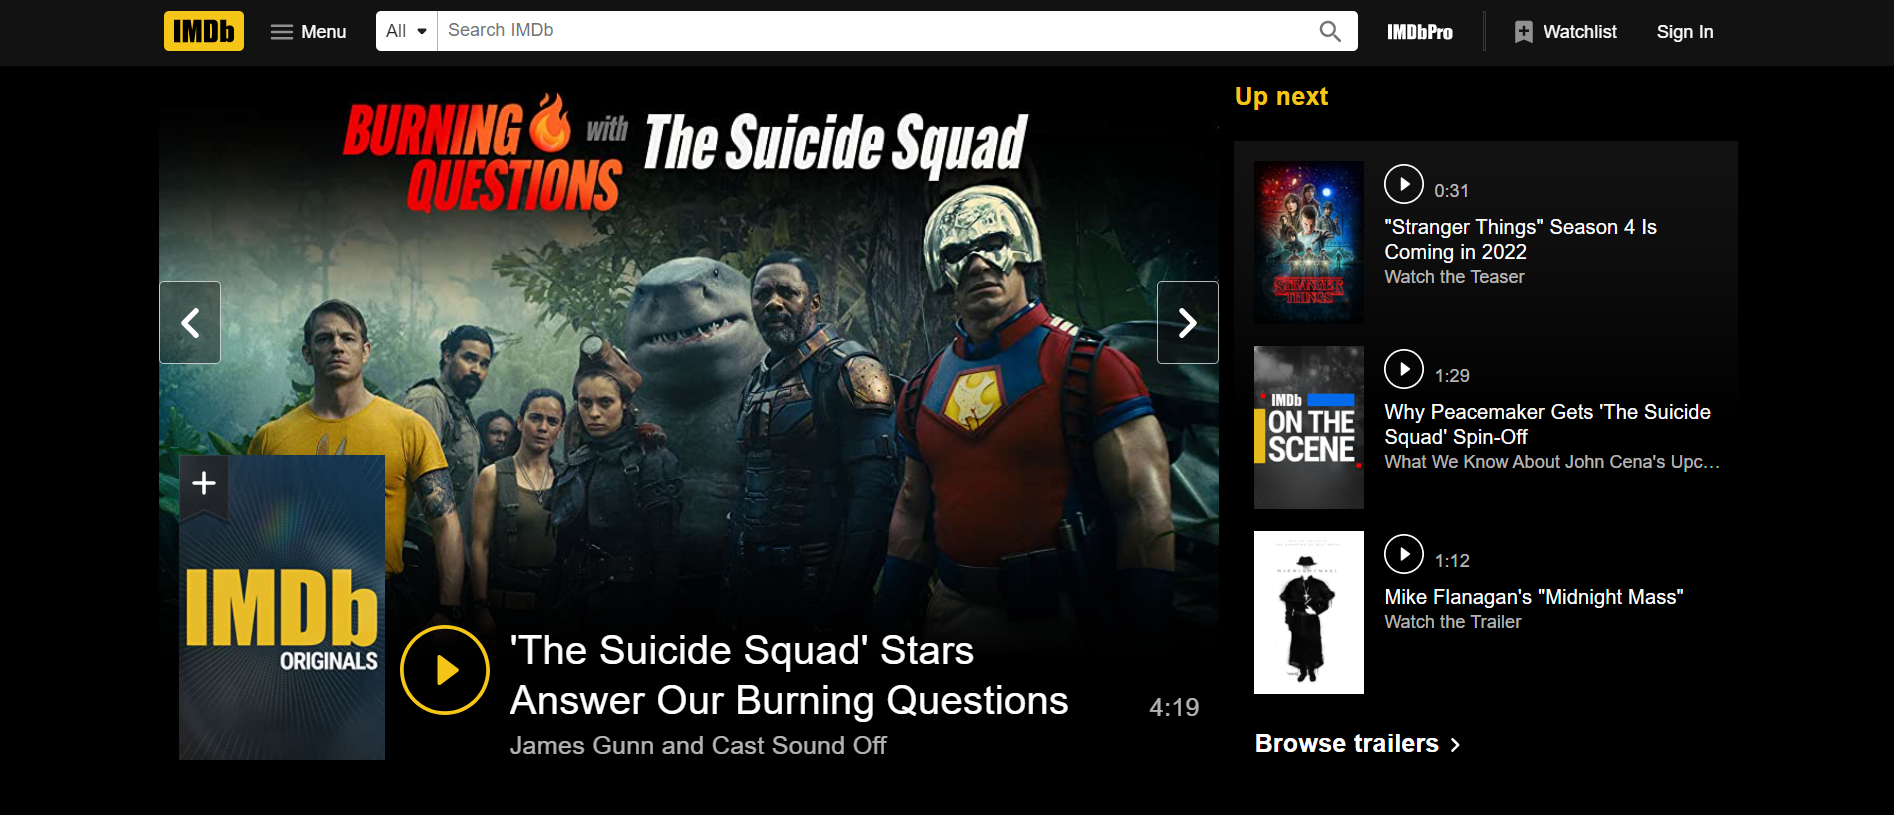The height and width of the screenshot is (815, 1894).
Task: Play The Suicide Squad Burning Questions video
Action: pyautogui.click(x=445, y=670)
